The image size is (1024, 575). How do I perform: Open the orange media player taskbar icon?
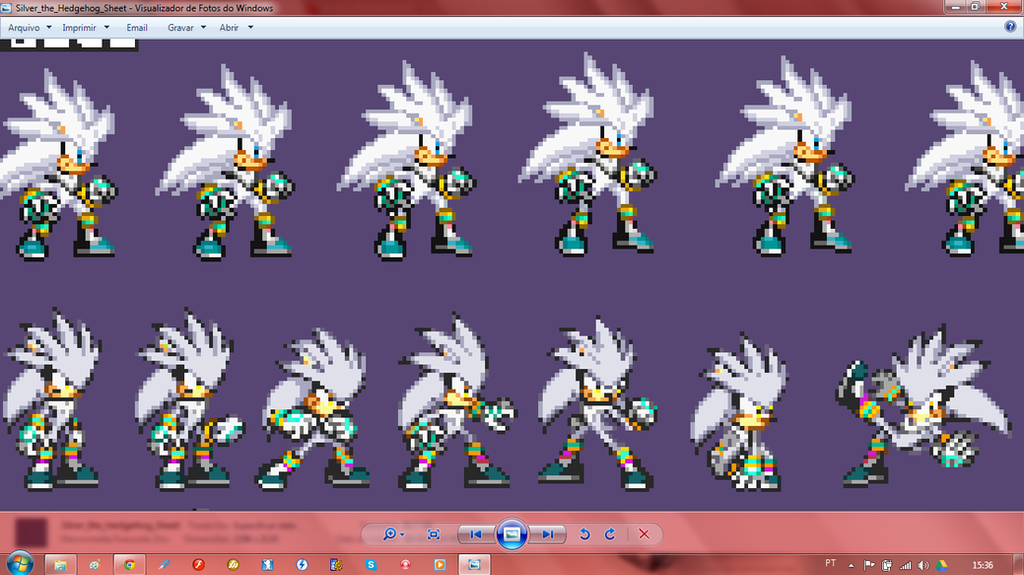pyautogui.click(x=440, y=565)
